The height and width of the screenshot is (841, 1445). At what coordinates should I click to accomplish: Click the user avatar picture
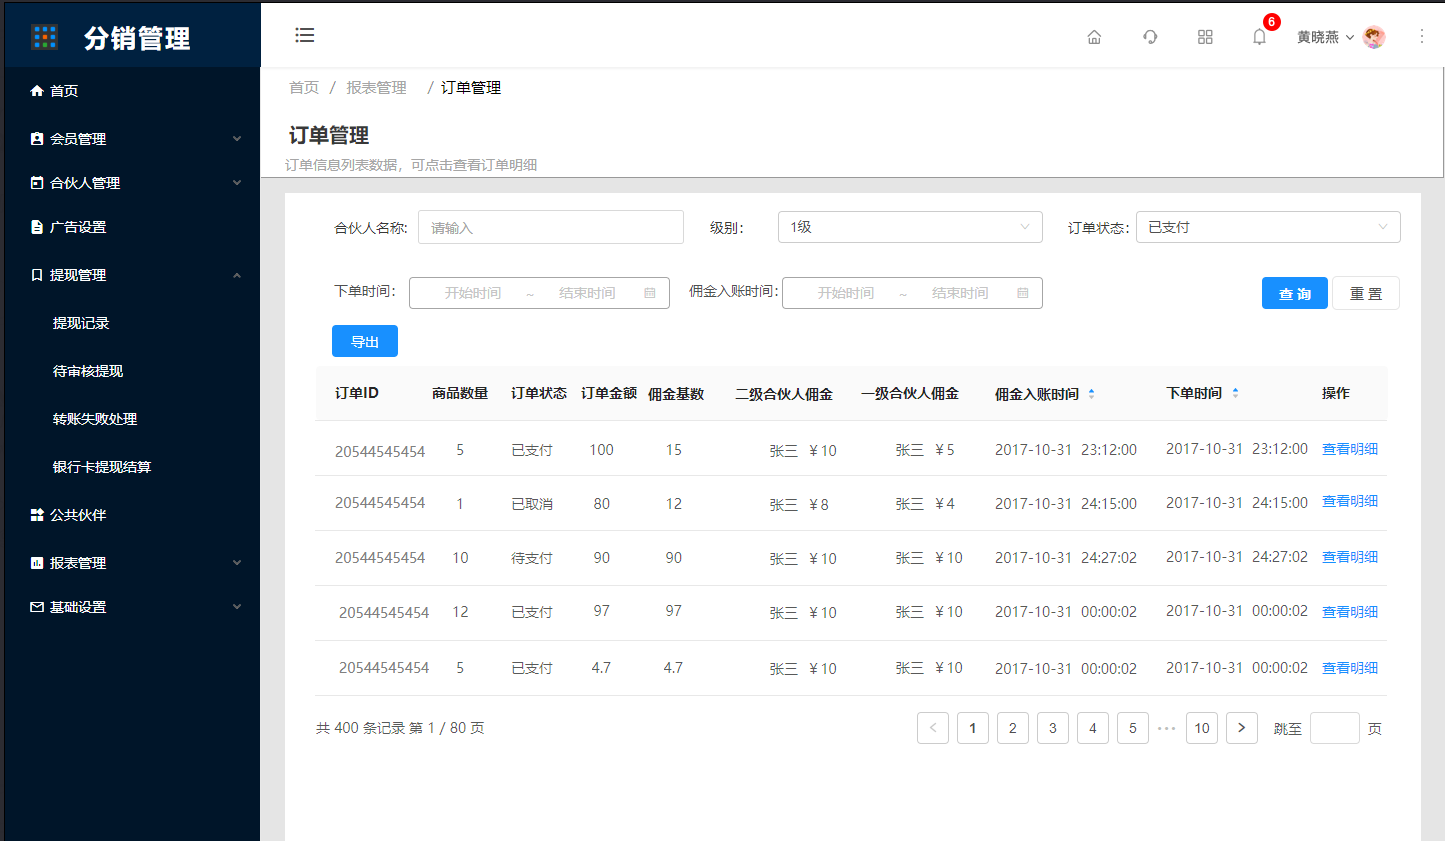pos(1374,37)
